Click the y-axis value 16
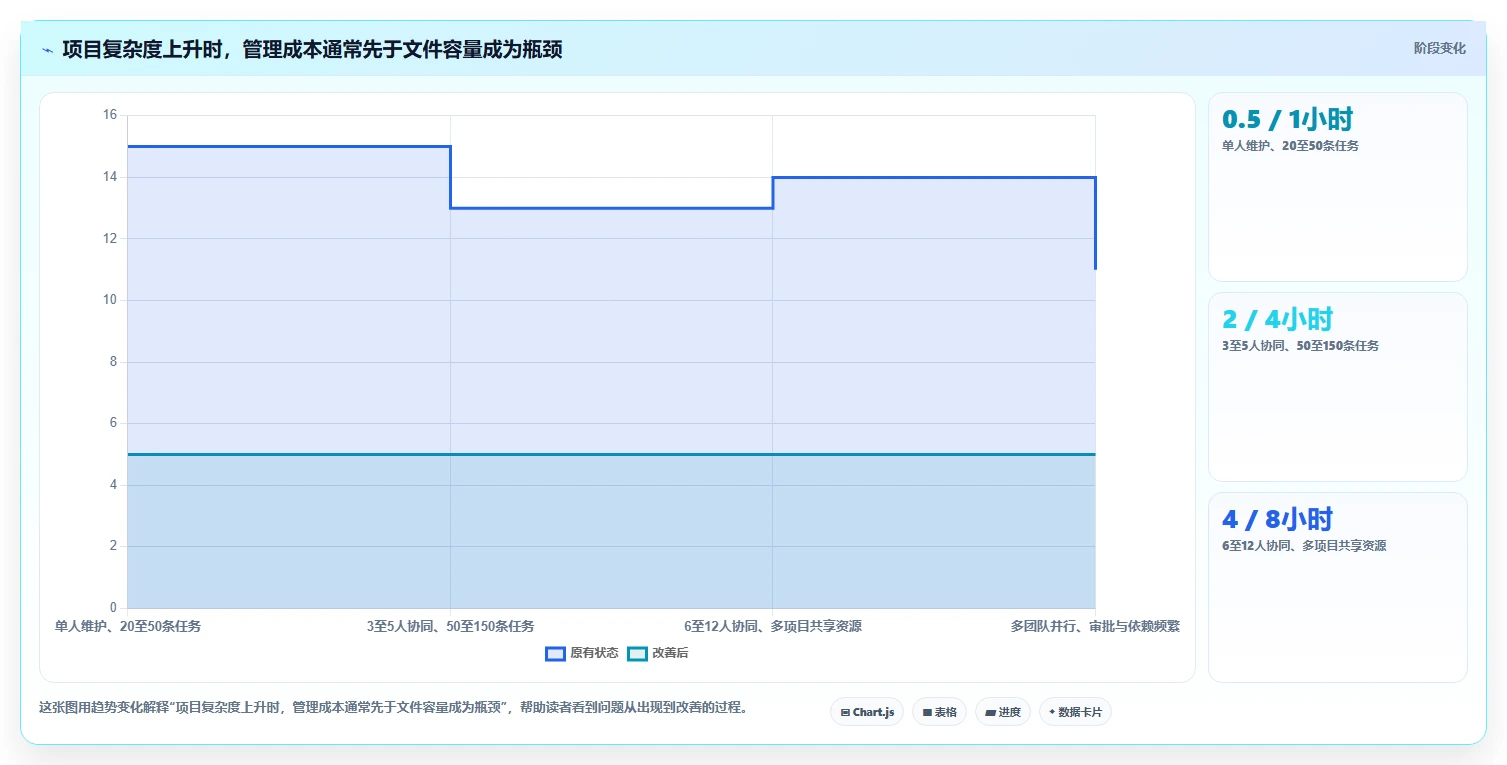 pos(110,115)
